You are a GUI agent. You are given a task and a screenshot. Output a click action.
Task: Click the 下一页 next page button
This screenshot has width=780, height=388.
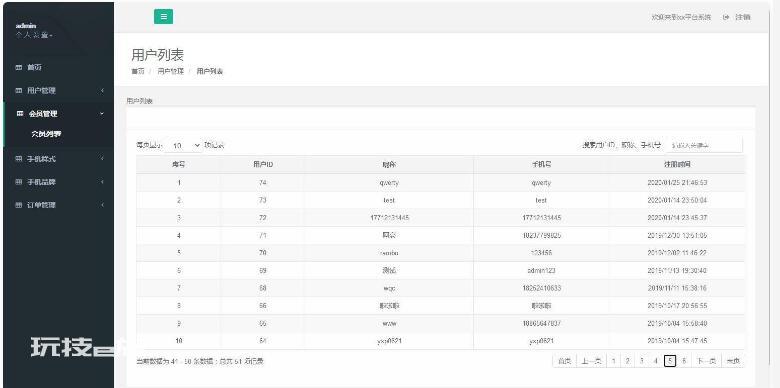point(706,361)
